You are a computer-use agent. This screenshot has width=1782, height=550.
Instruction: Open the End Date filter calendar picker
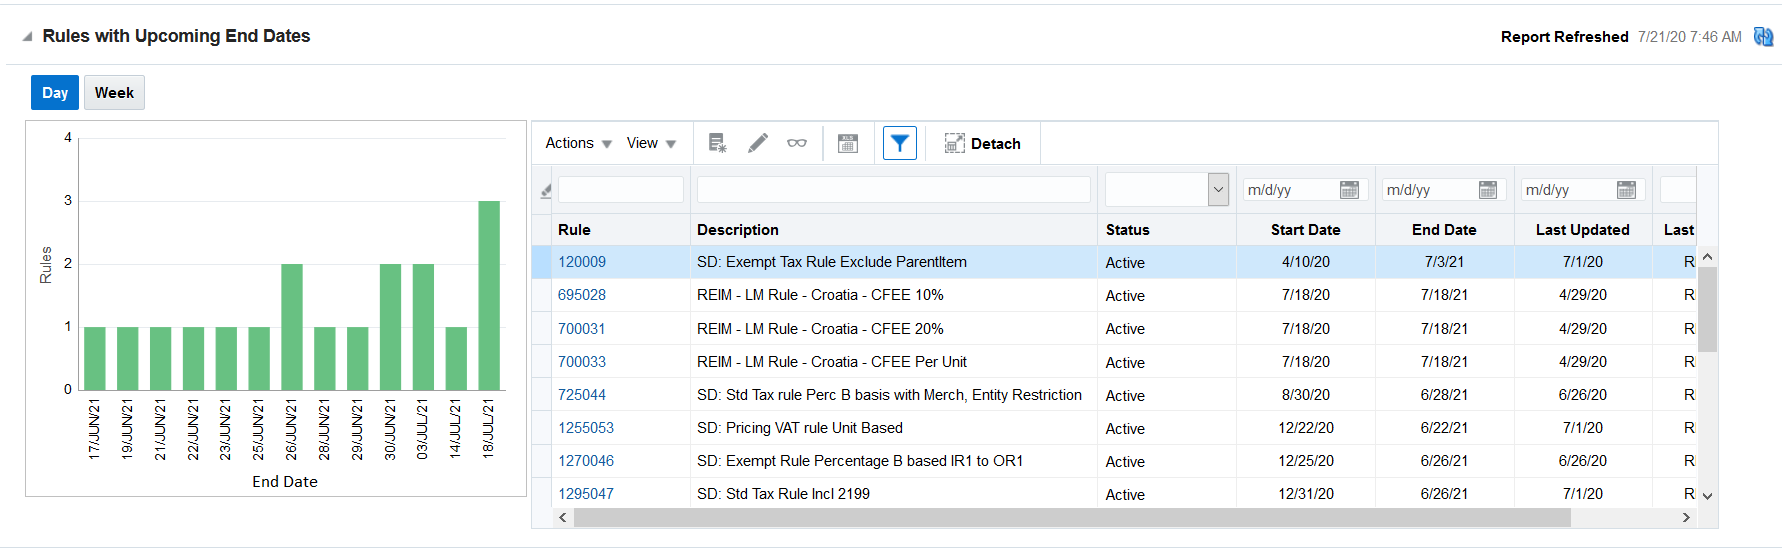pos(1488,190)
